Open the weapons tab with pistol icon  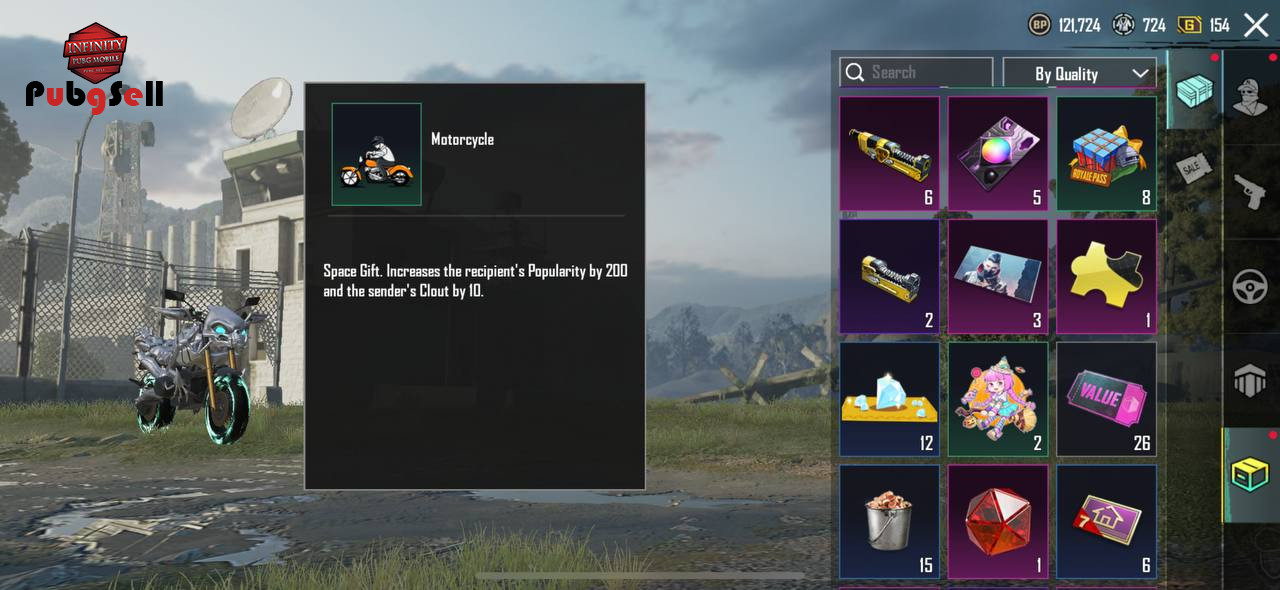[x=1251, y=191]
